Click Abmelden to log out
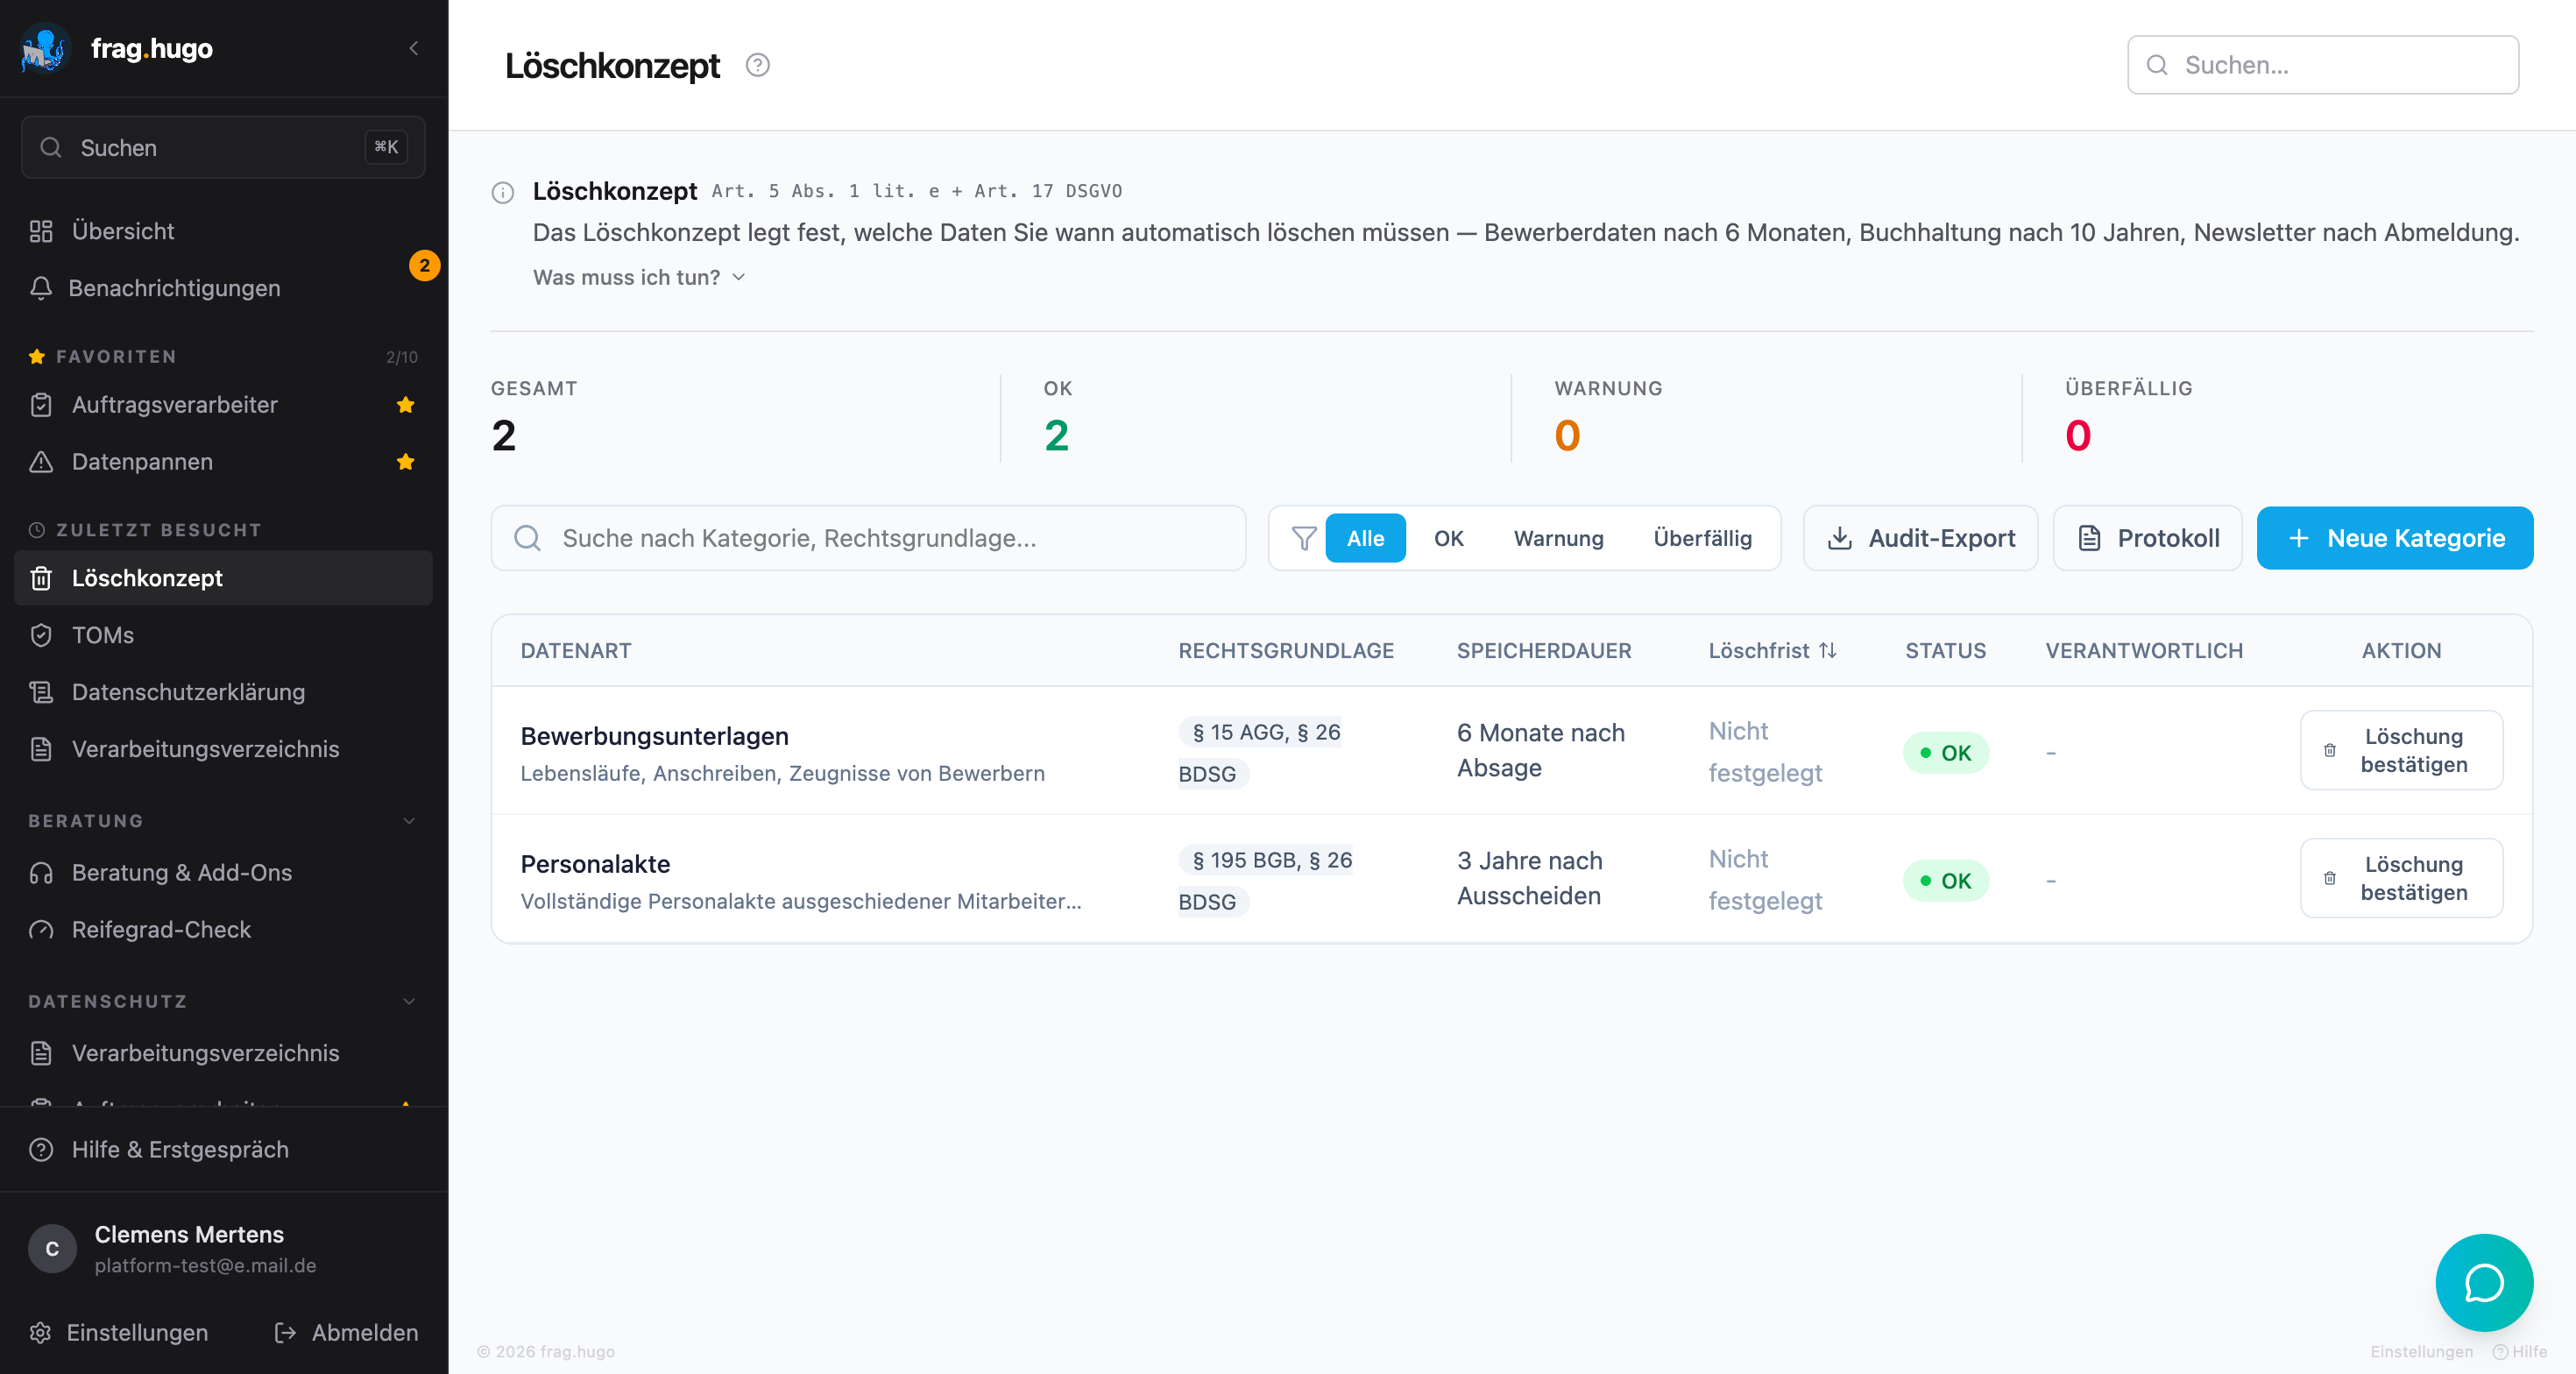The image size is (2576, 1374). coord(346,1332)
